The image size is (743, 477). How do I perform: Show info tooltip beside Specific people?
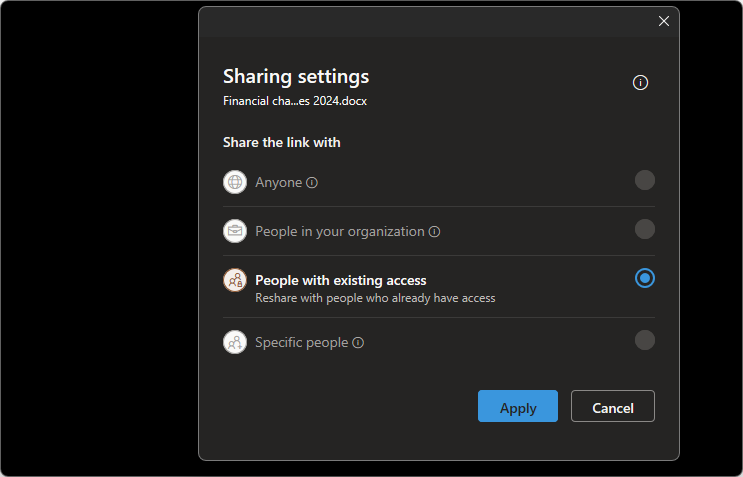pyautogui.click(x=358, y=343)
